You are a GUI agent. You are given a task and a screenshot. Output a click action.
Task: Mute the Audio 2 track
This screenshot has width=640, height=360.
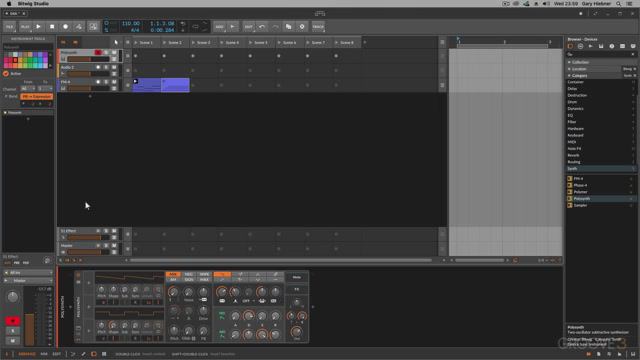pos(114,67)
